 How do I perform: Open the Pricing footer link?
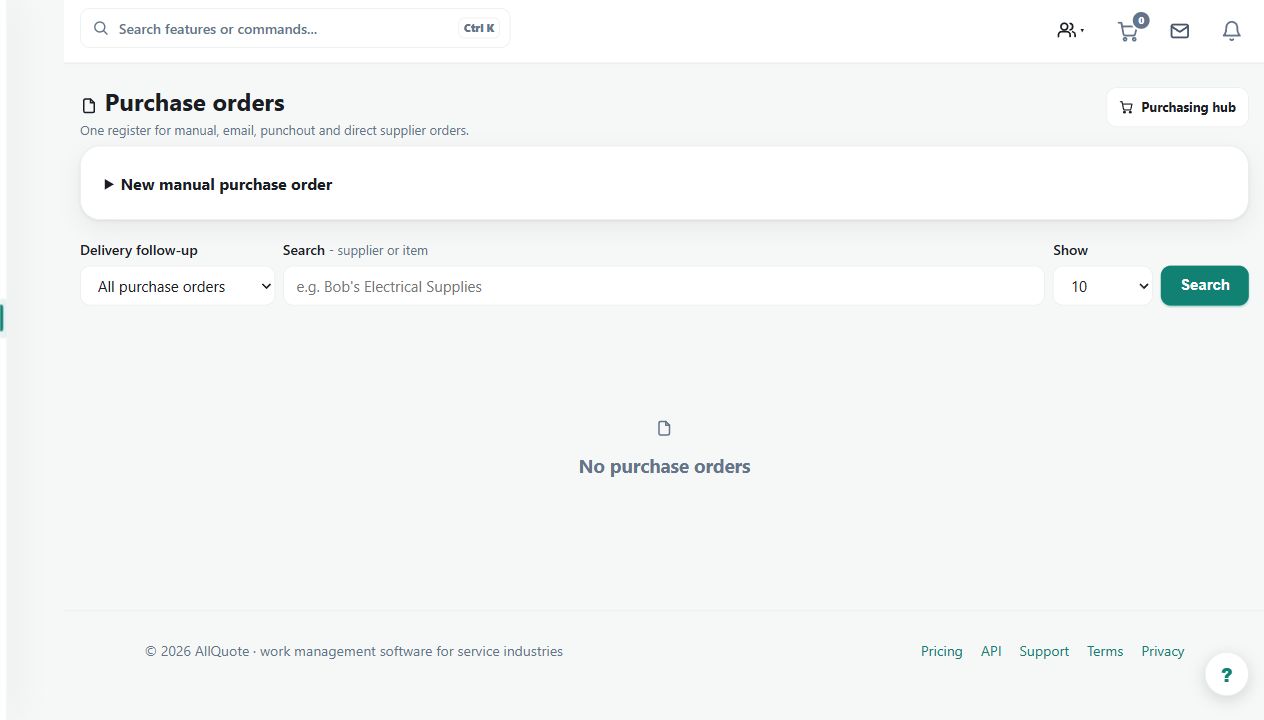(x=942, y=651)
